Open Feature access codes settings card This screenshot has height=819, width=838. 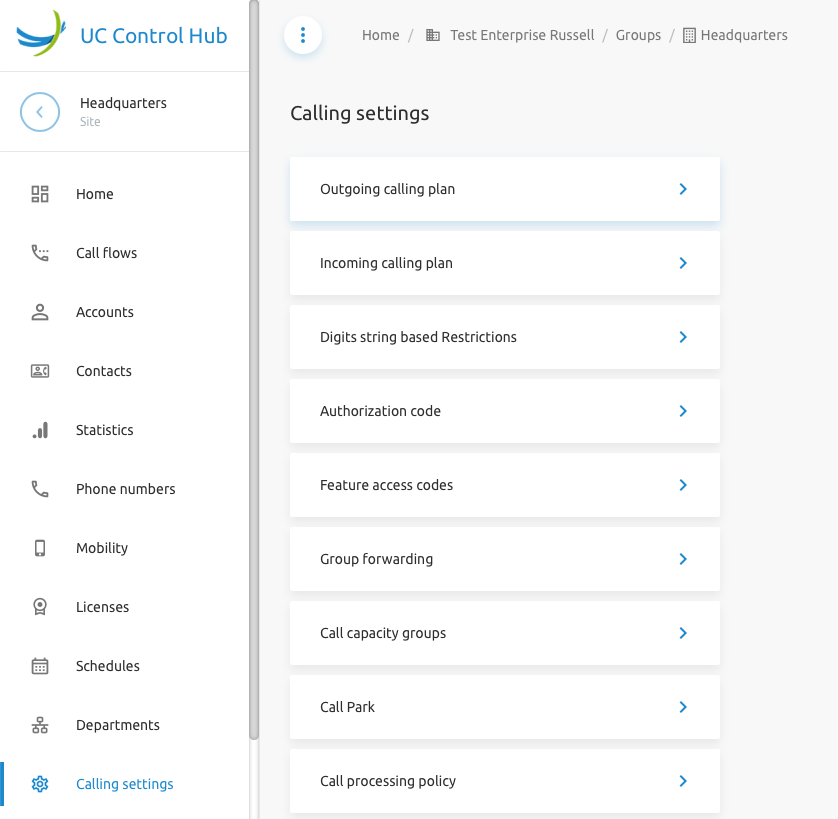pyautogui.click(x=505, y=485)
